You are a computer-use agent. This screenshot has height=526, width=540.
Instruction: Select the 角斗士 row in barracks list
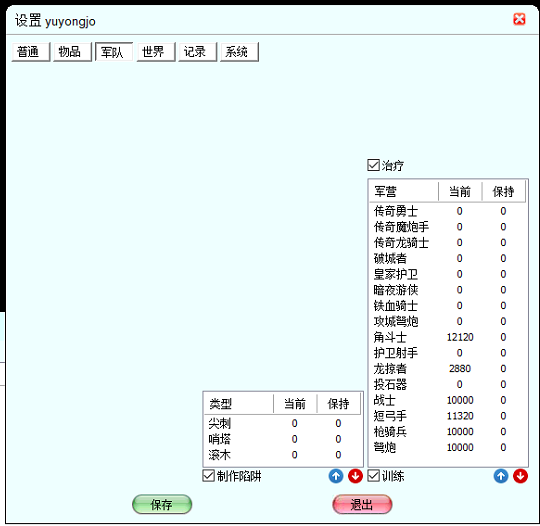(448, 337)
